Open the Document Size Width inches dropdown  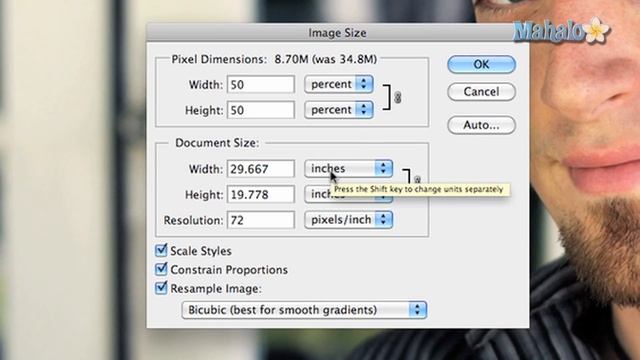click(348, 169)
